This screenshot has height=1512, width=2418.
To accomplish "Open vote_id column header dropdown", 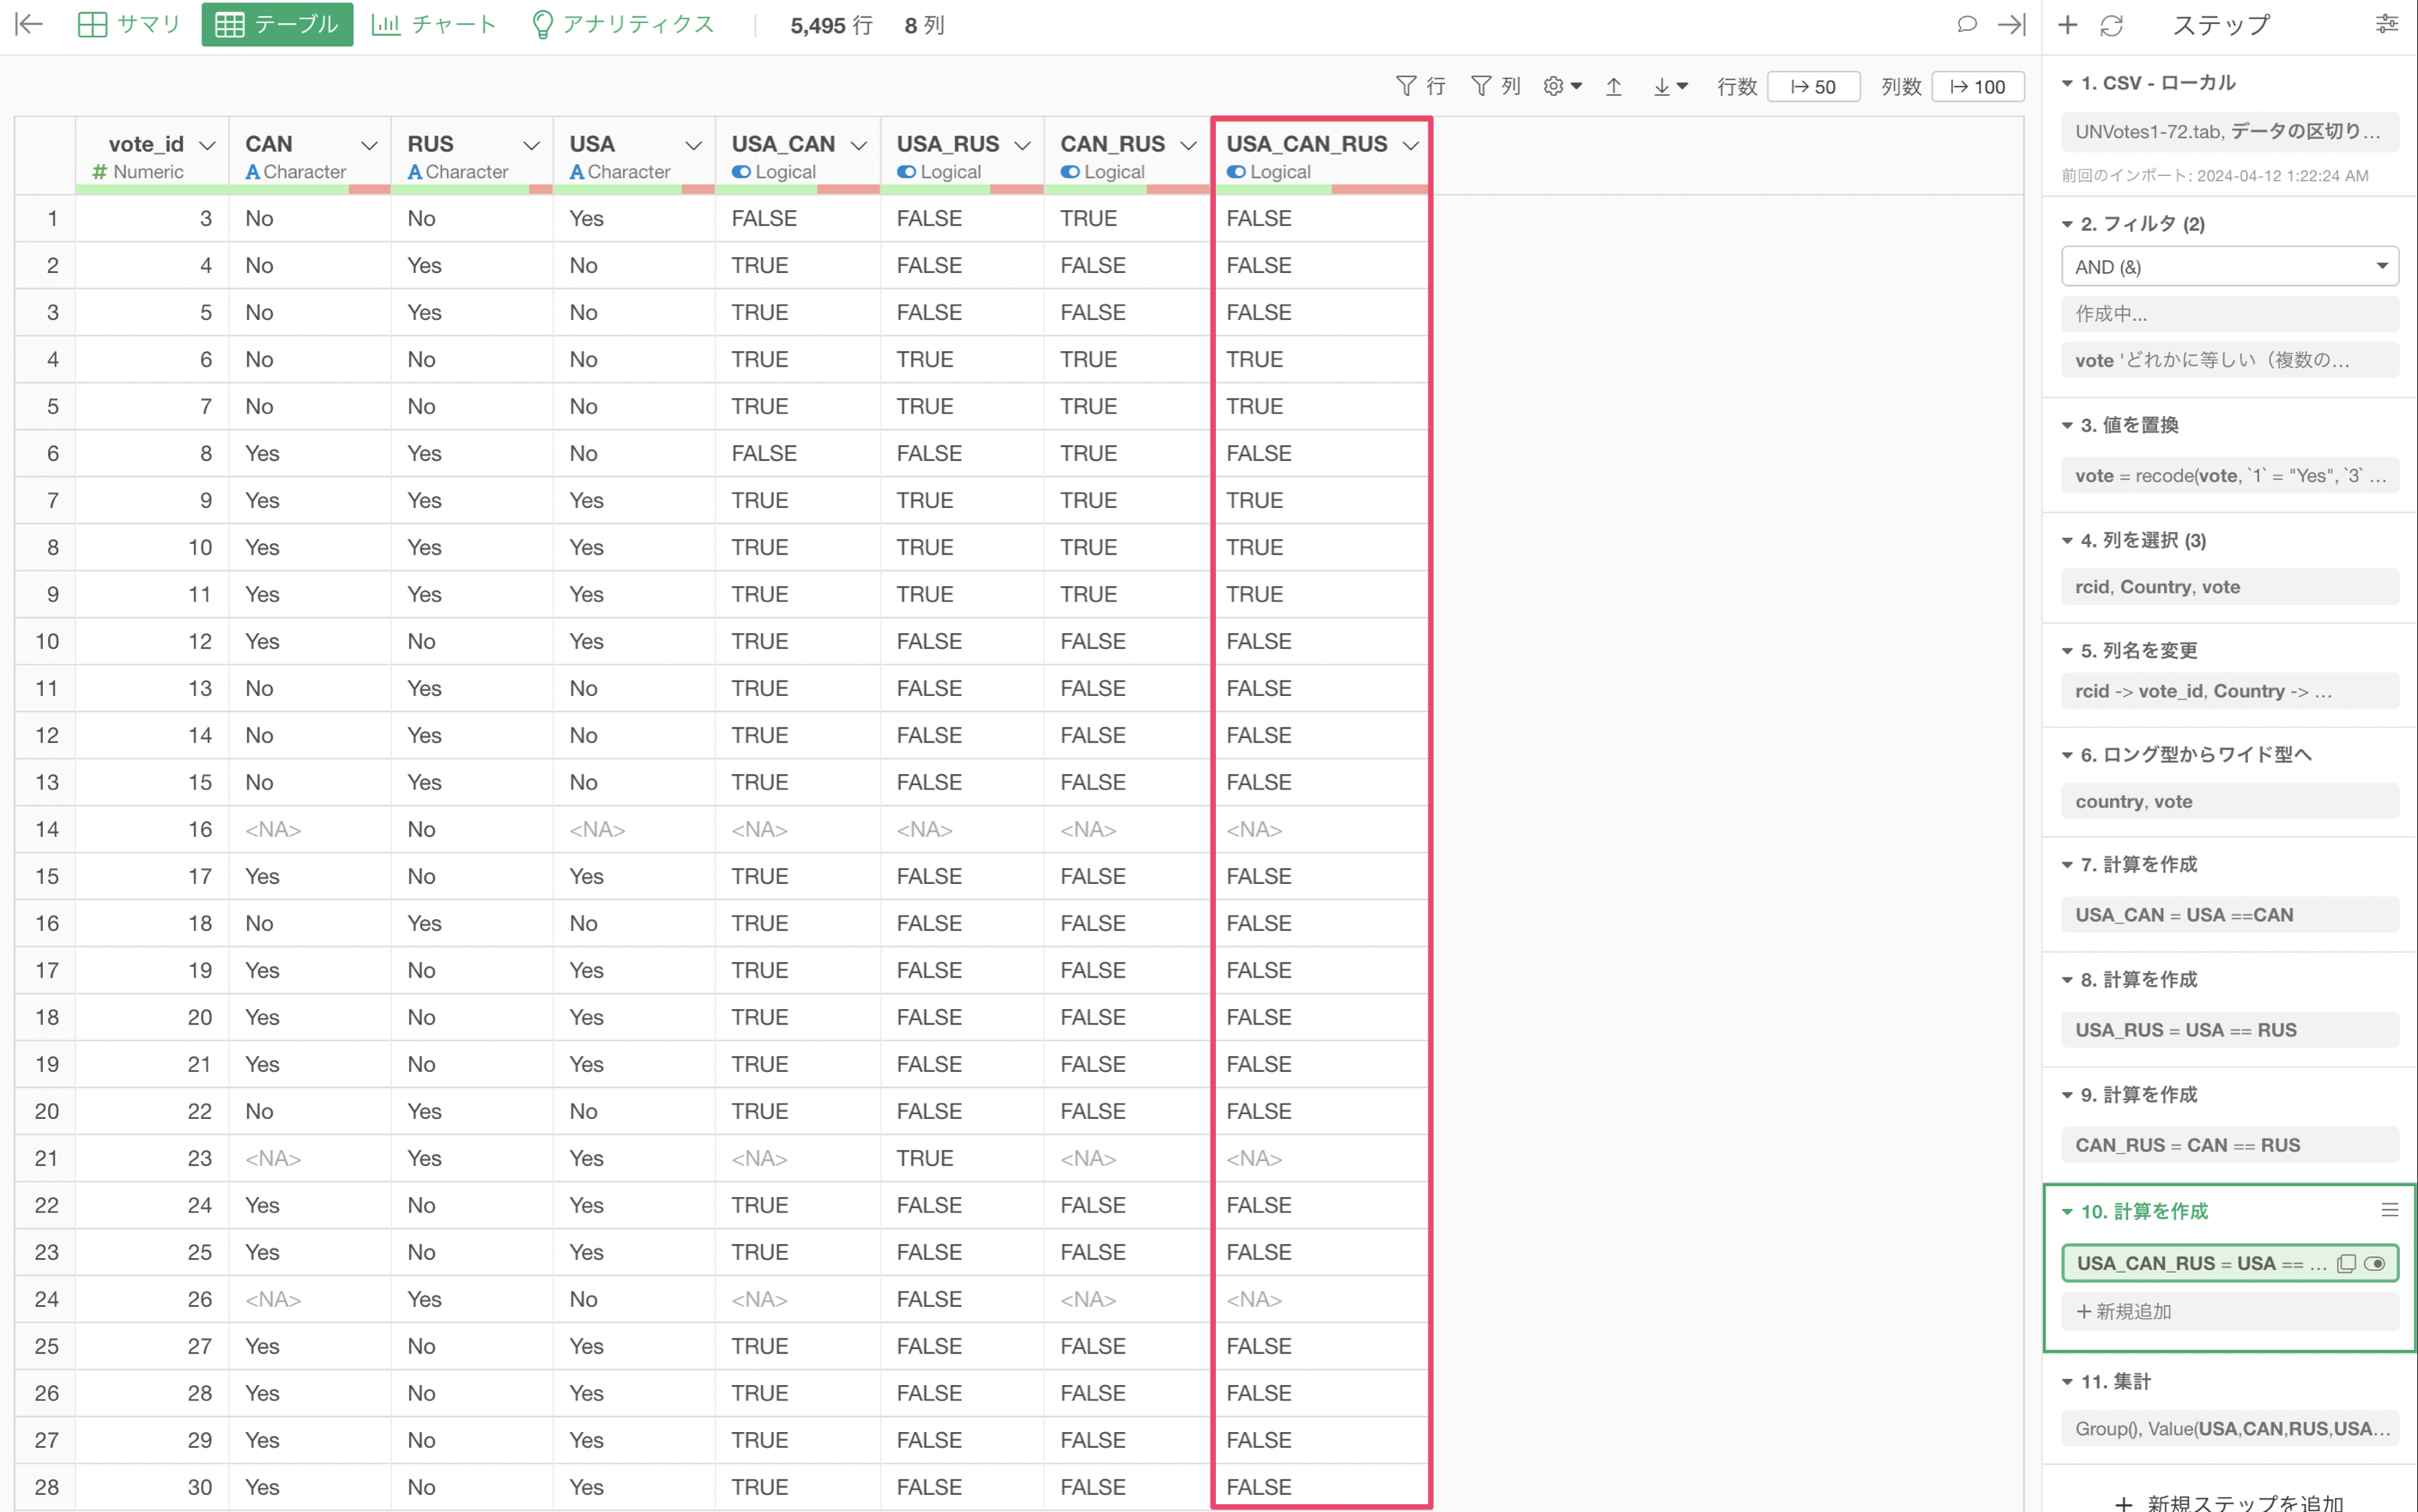I will coord(208,145).
